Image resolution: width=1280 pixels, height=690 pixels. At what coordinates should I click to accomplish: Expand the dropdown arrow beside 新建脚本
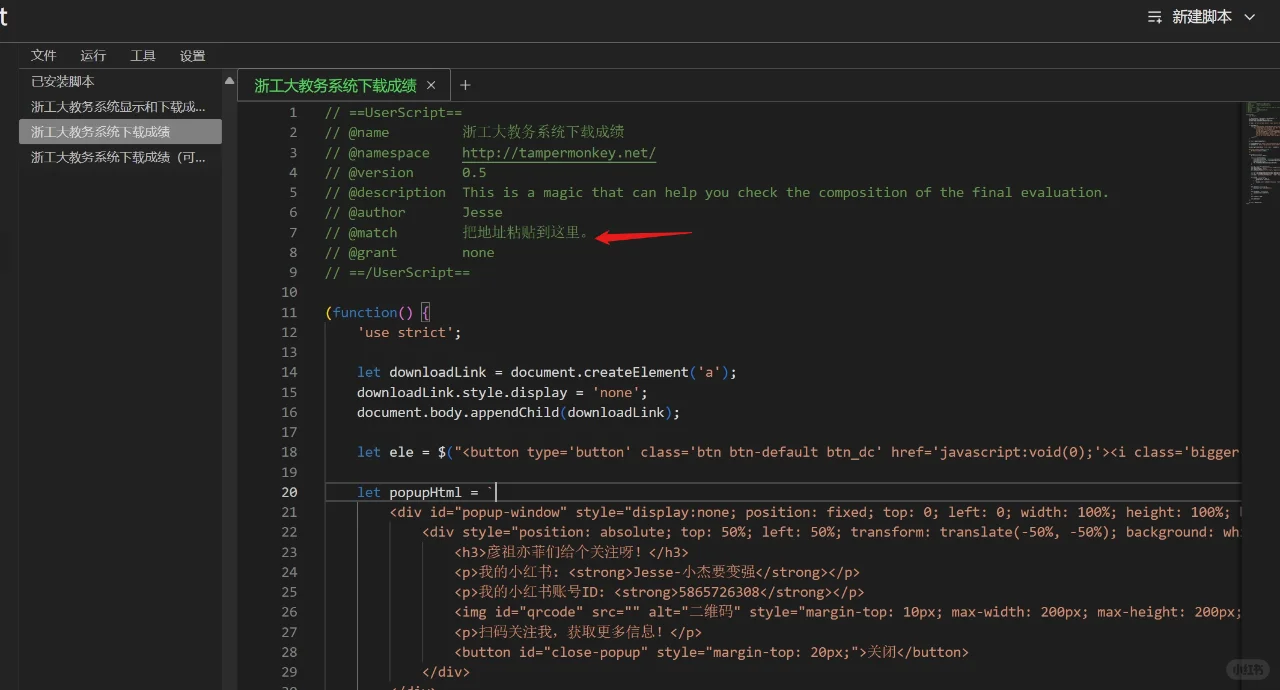pyautogui.click(x=1249, y=17)
